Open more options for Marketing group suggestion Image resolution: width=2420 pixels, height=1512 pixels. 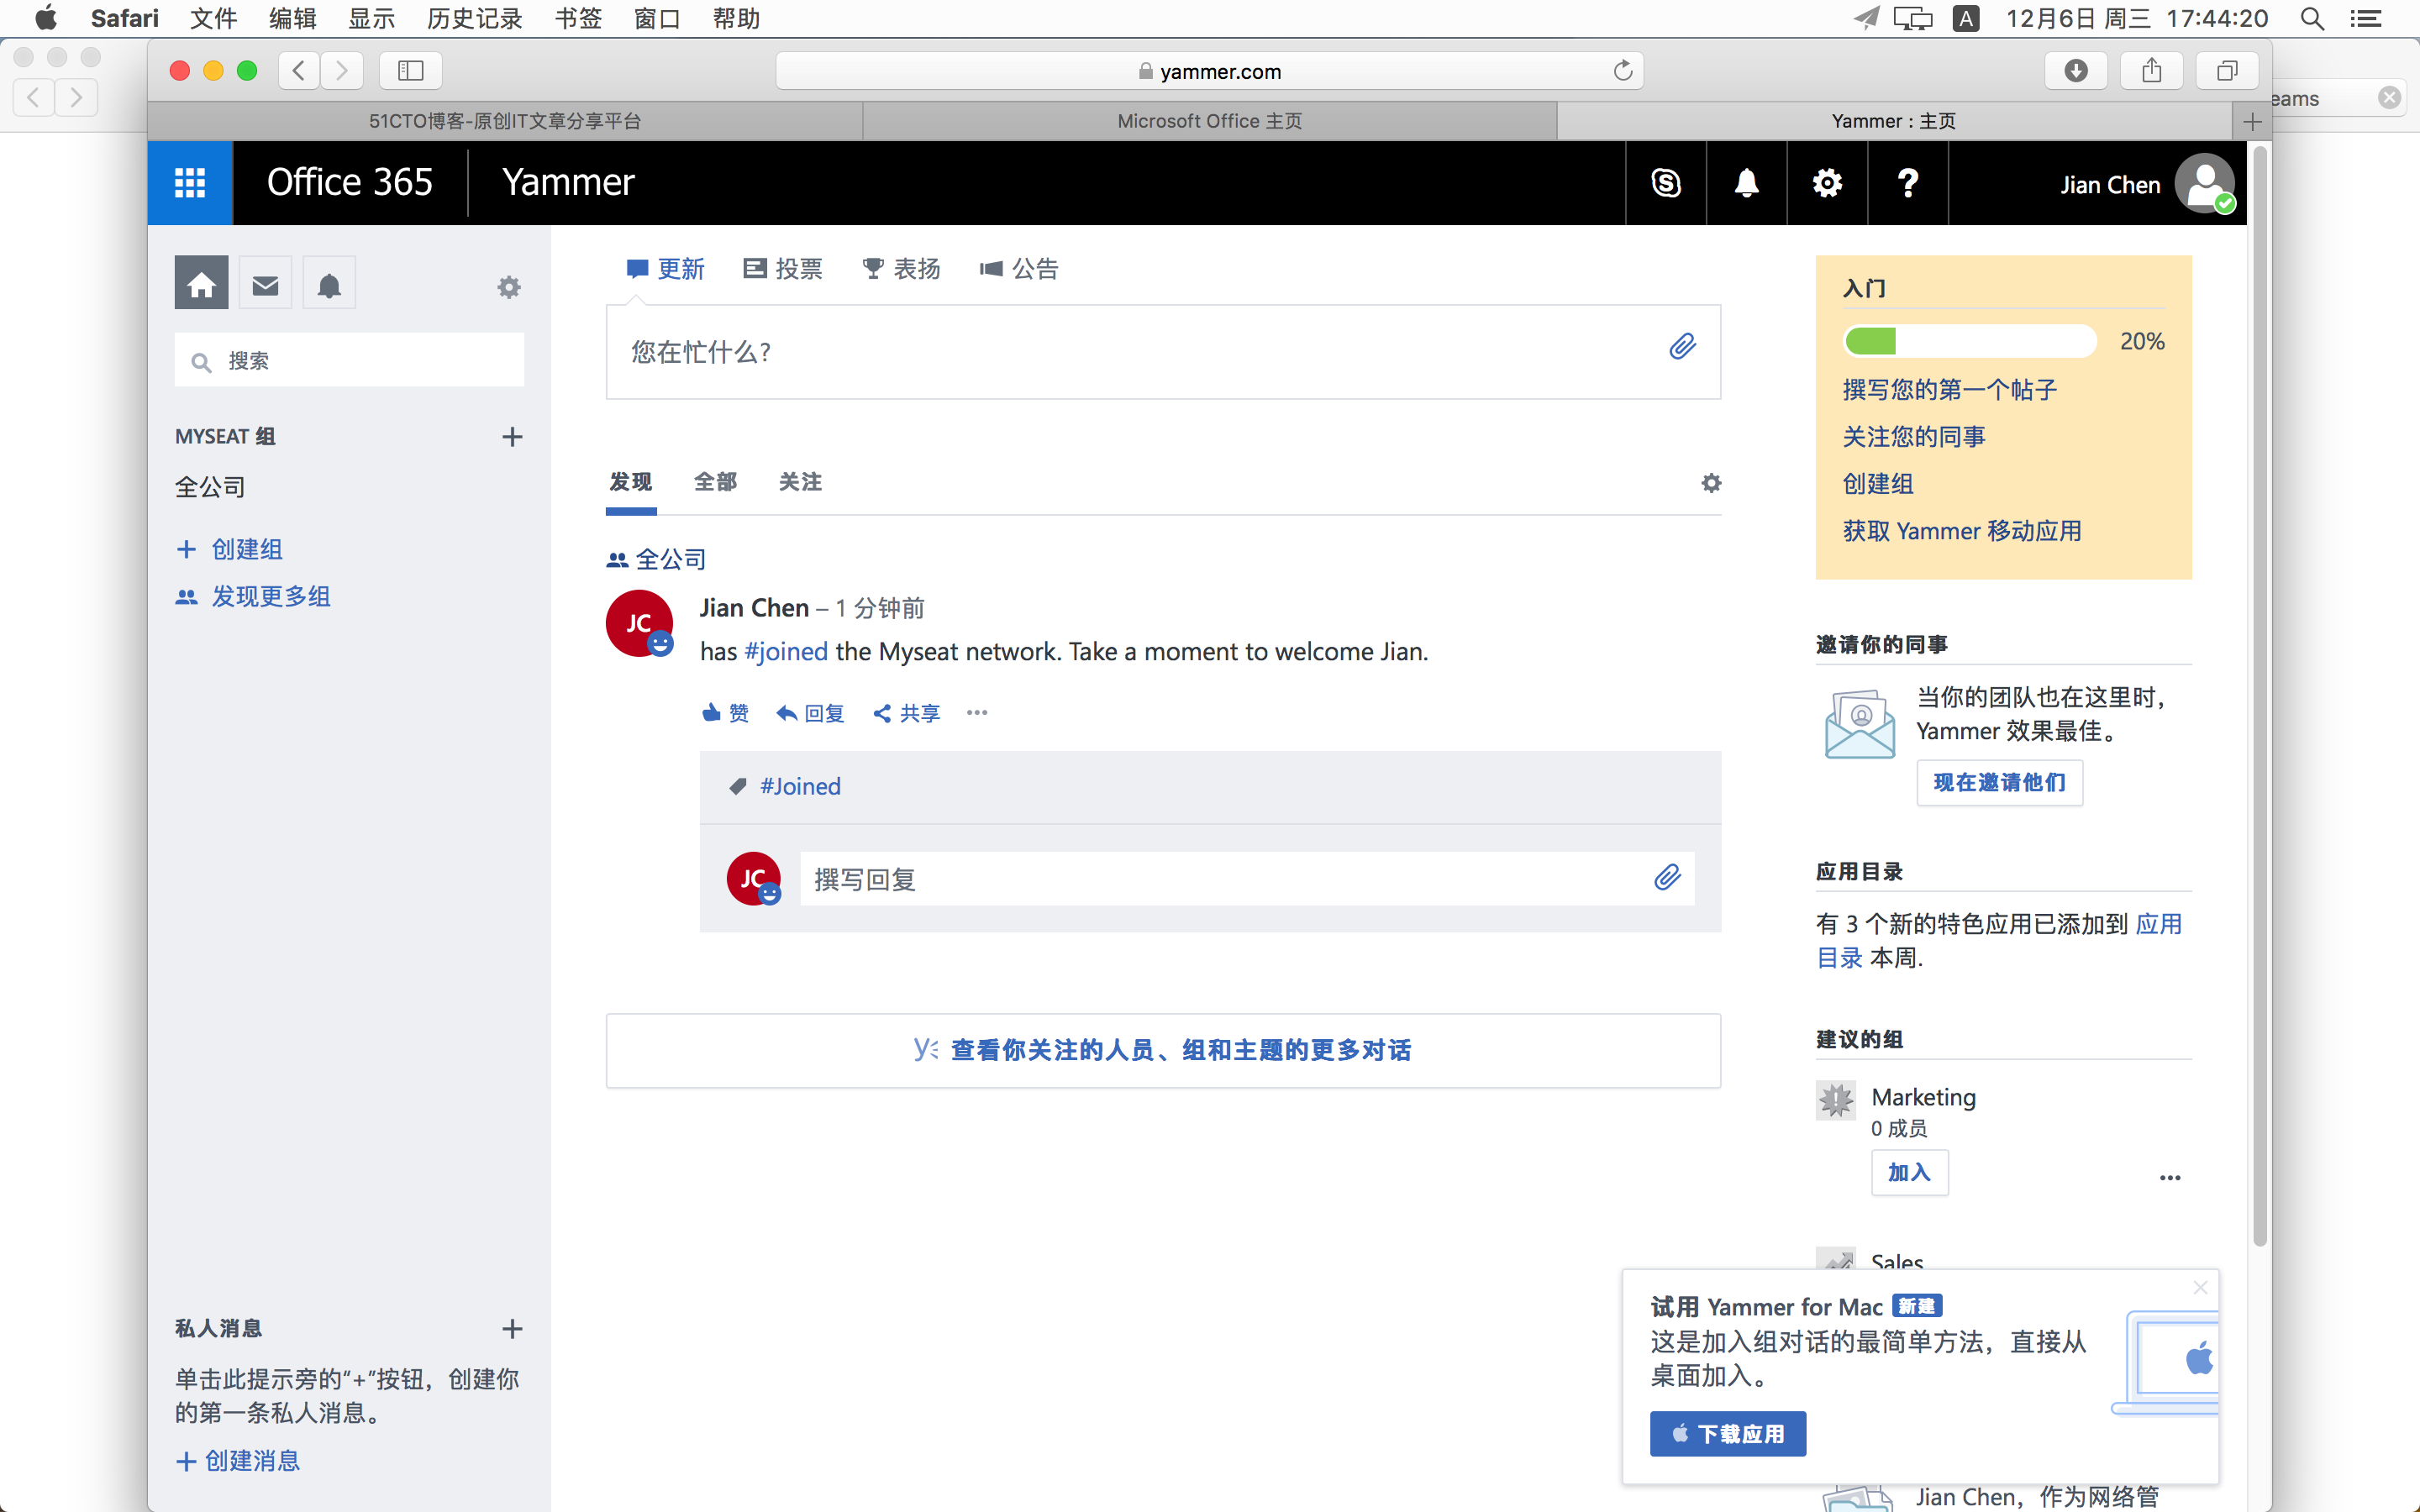point(2169,1178)
